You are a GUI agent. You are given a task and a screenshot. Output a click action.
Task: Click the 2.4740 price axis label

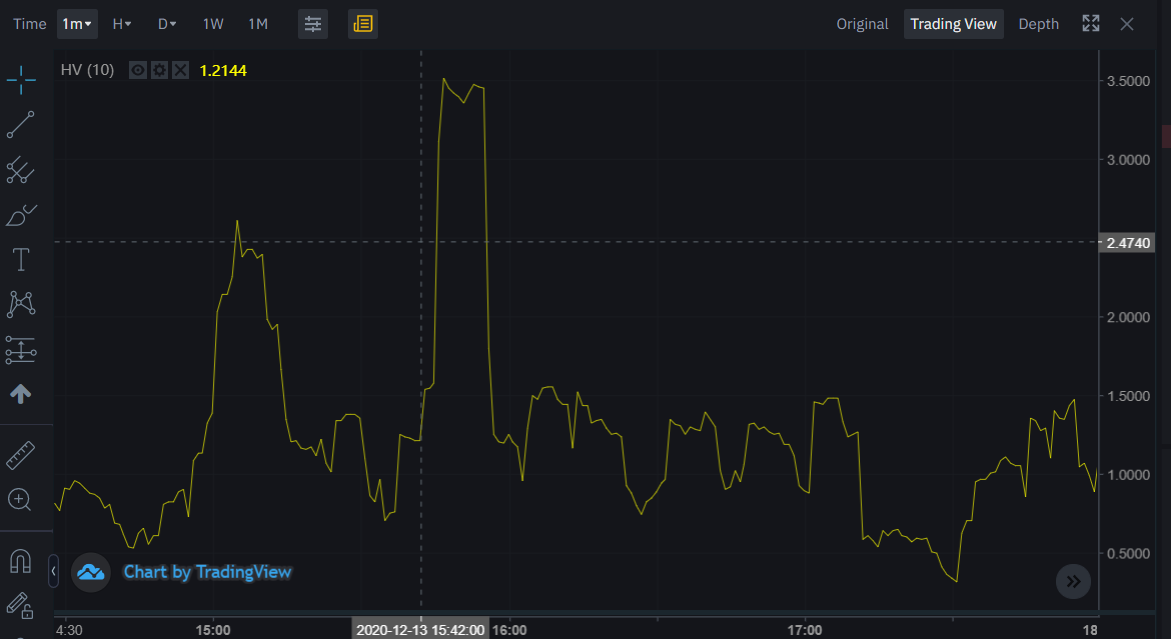click(1128, 243)
